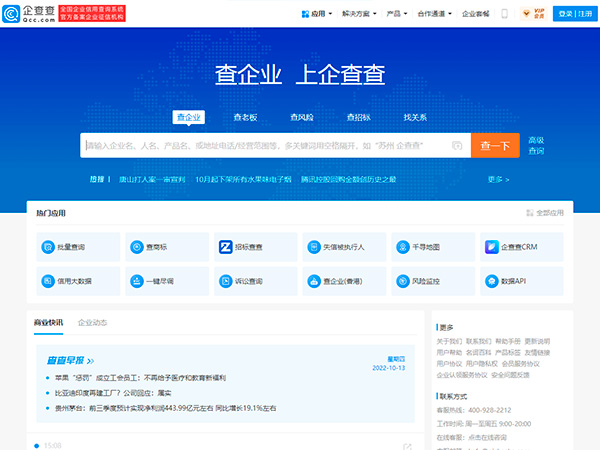Screen dimensions: 600x450
Task: Click 更新说明 footer link
Action: tap(537, 341)
